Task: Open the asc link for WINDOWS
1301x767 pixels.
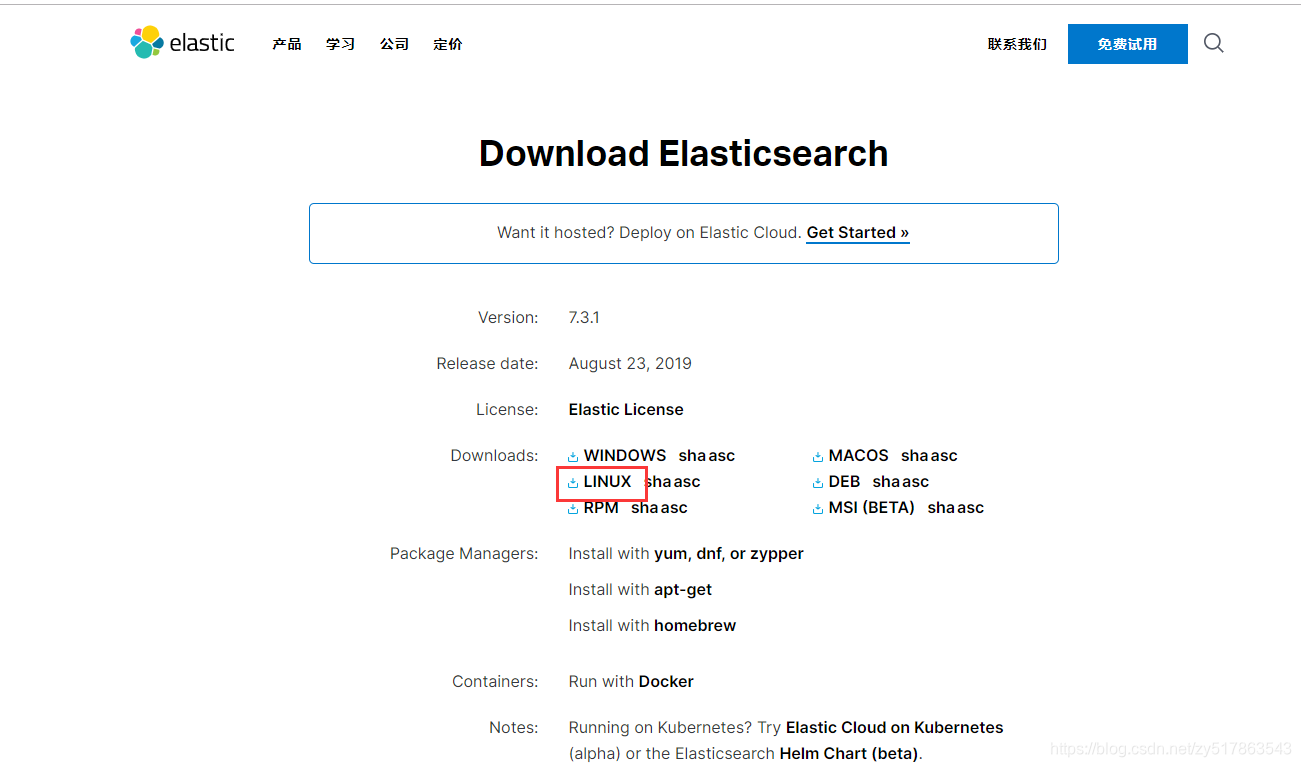Action: pyautogui.click(x=721, y=455)
